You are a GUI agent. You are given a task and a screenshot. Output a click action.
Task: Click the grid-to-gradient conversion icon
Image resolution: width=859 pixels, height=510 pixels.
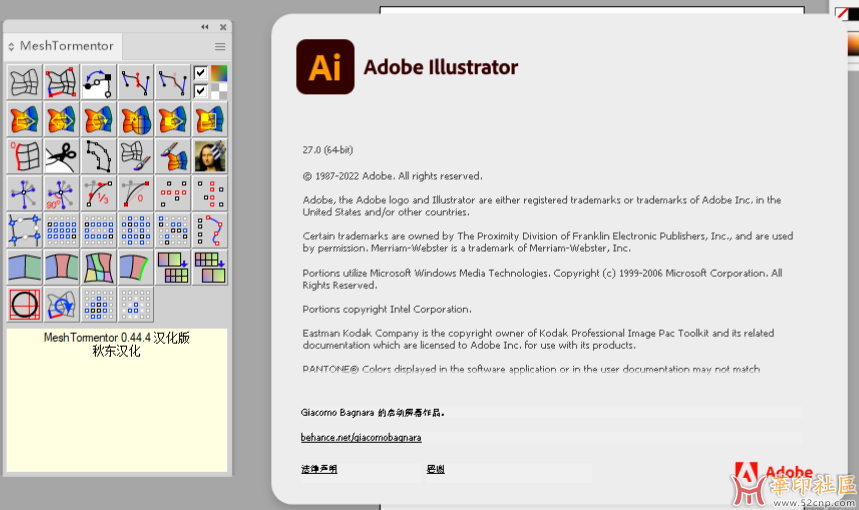(210, 267)
